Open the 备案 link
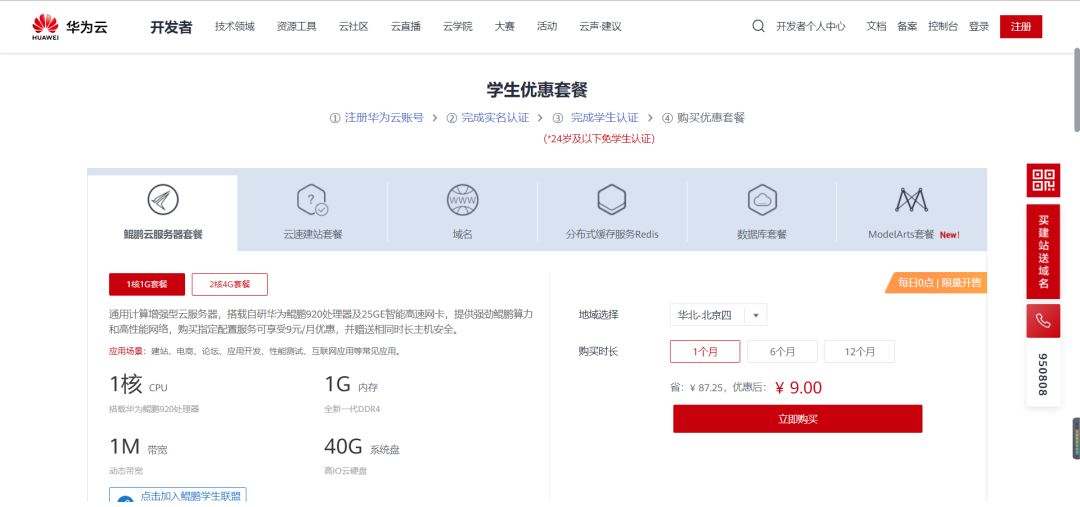Viewport: 1080px width, 507px height. click(907, 27)
